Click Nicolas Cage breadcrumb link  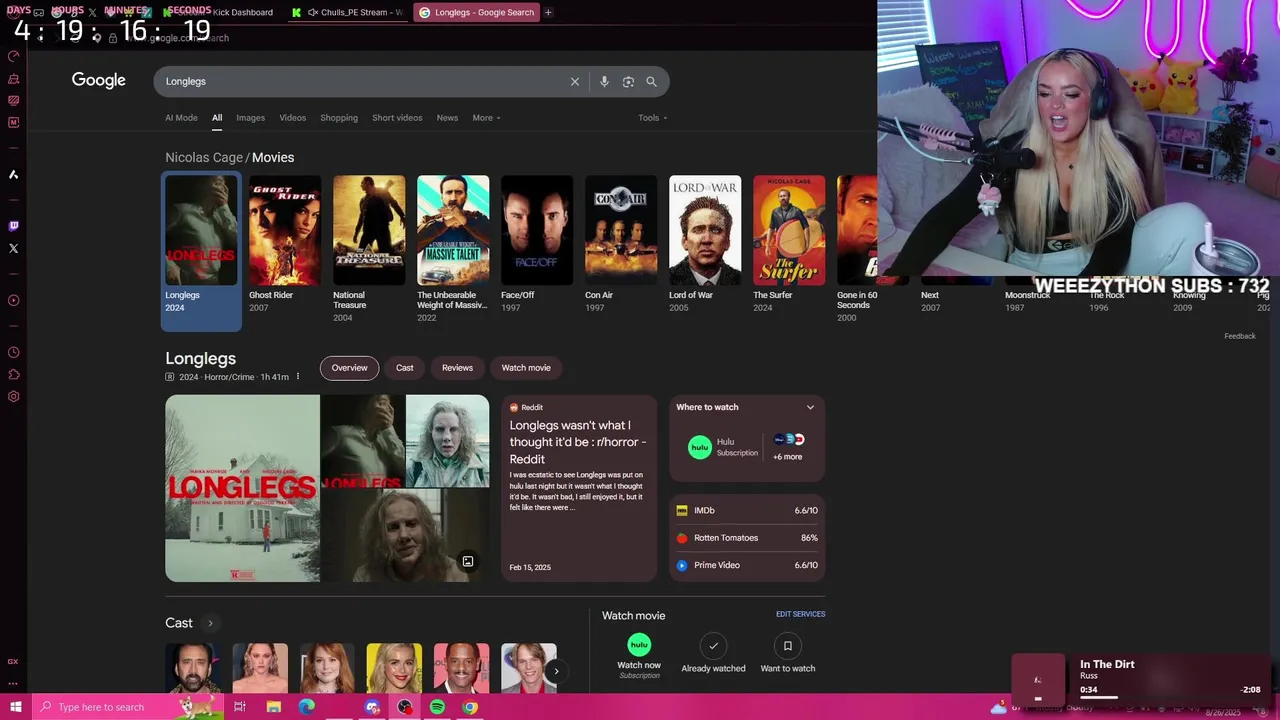tap(204, 157)
